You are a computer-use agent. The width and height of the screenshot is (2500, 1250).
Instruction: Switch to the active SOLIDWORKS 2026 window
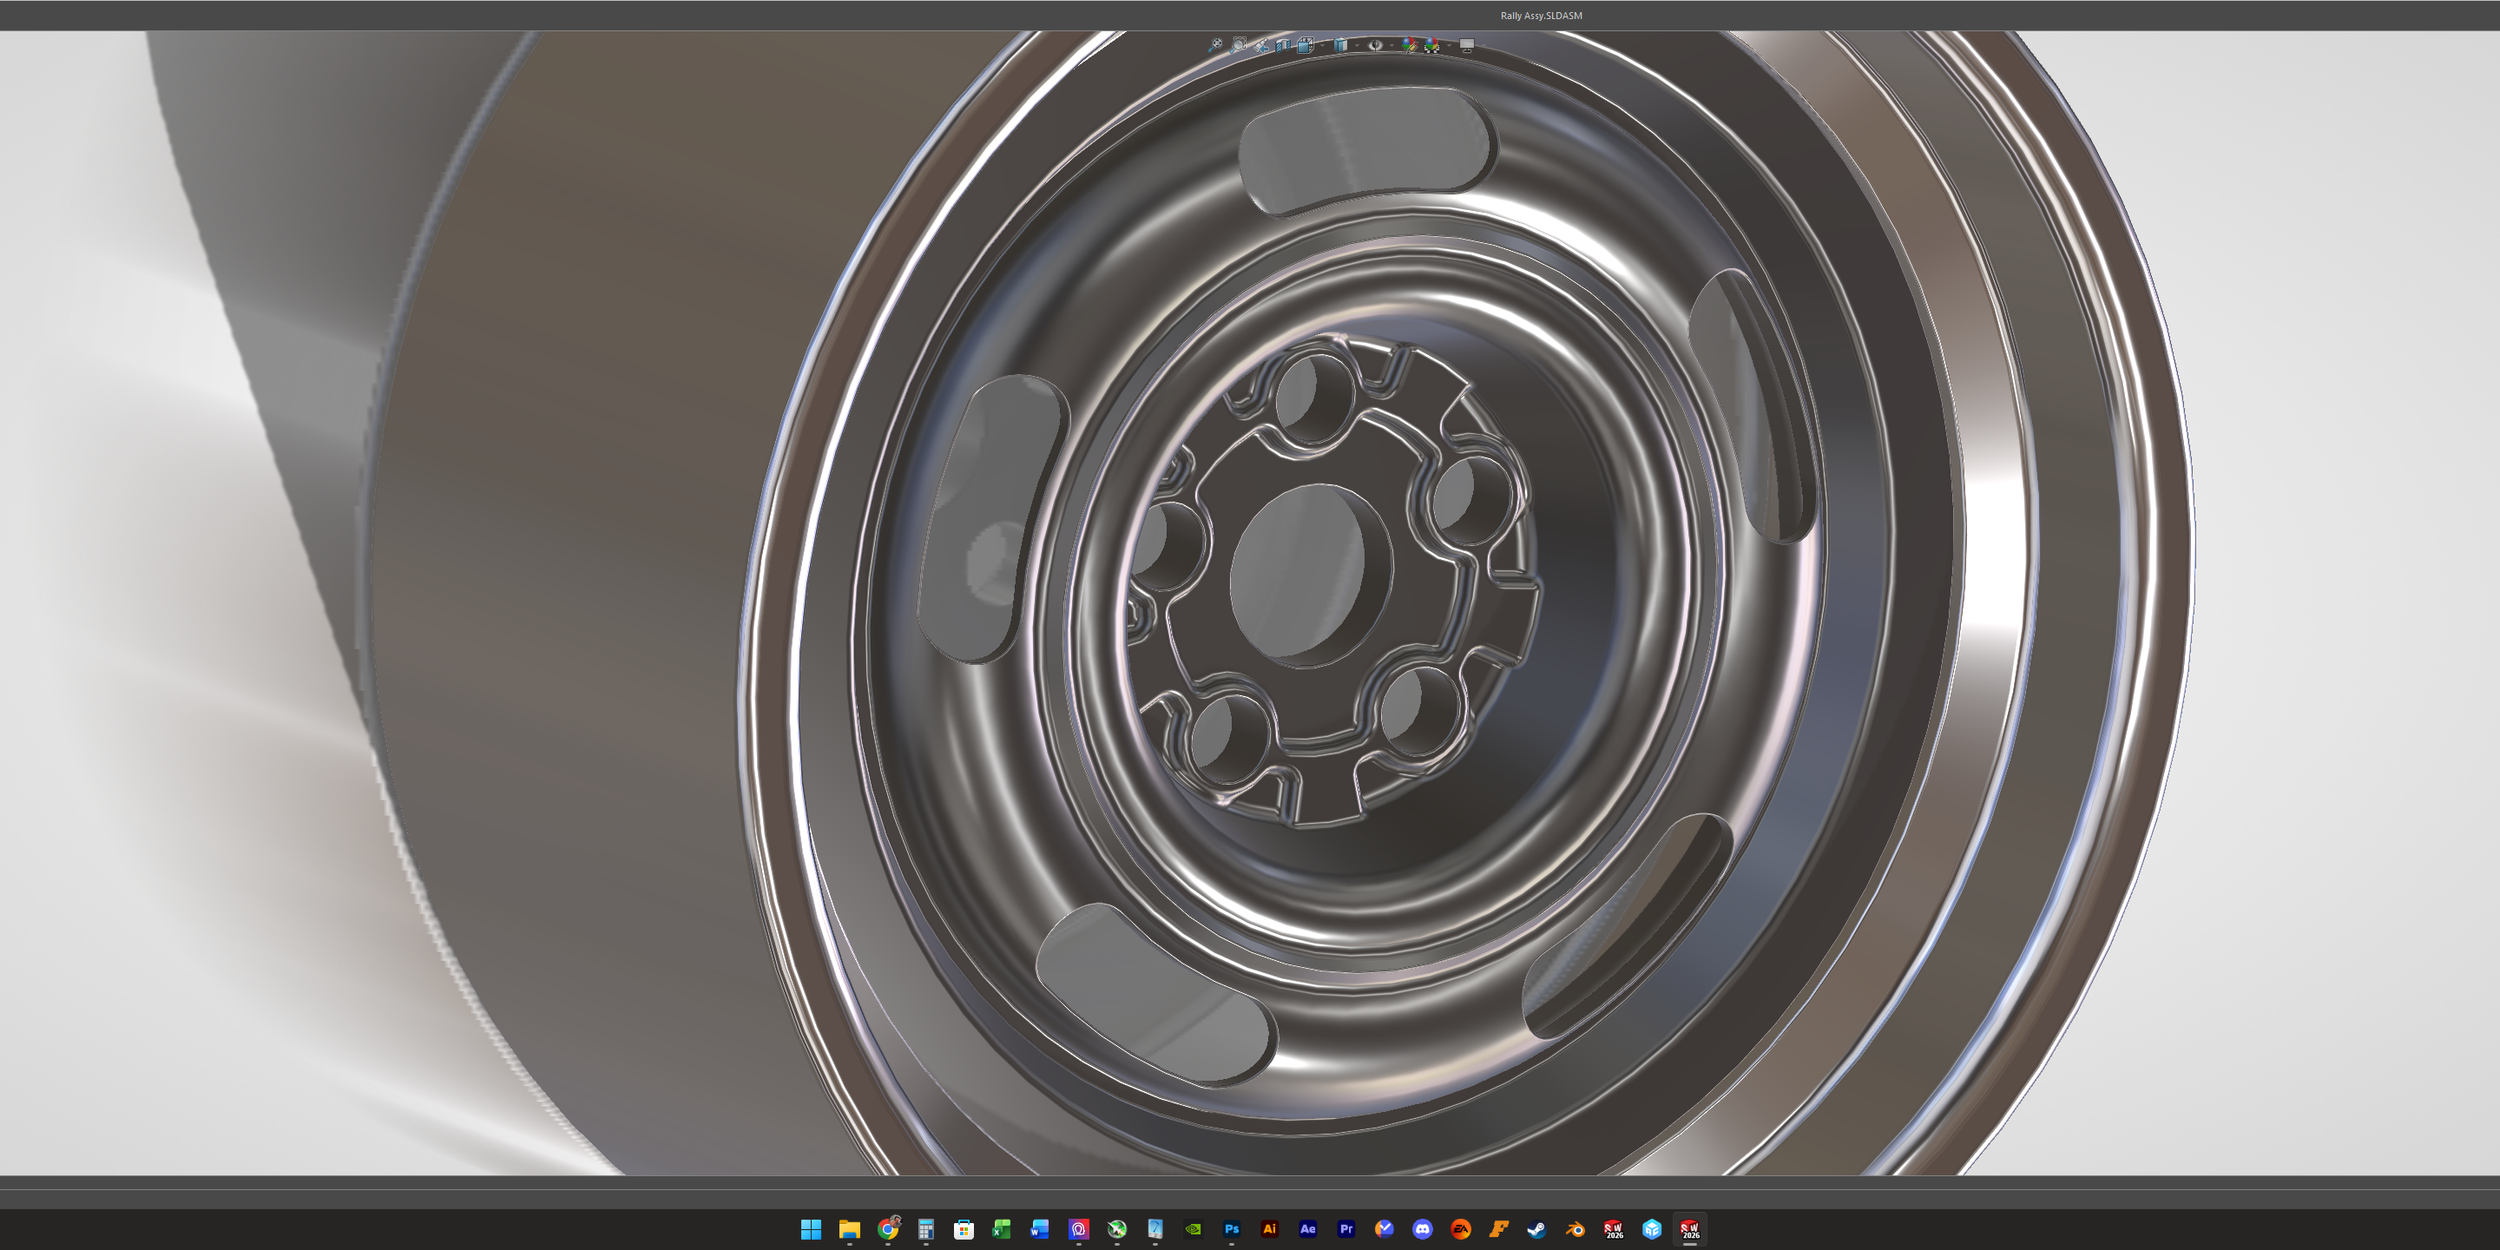[x=1690, y=1229]
